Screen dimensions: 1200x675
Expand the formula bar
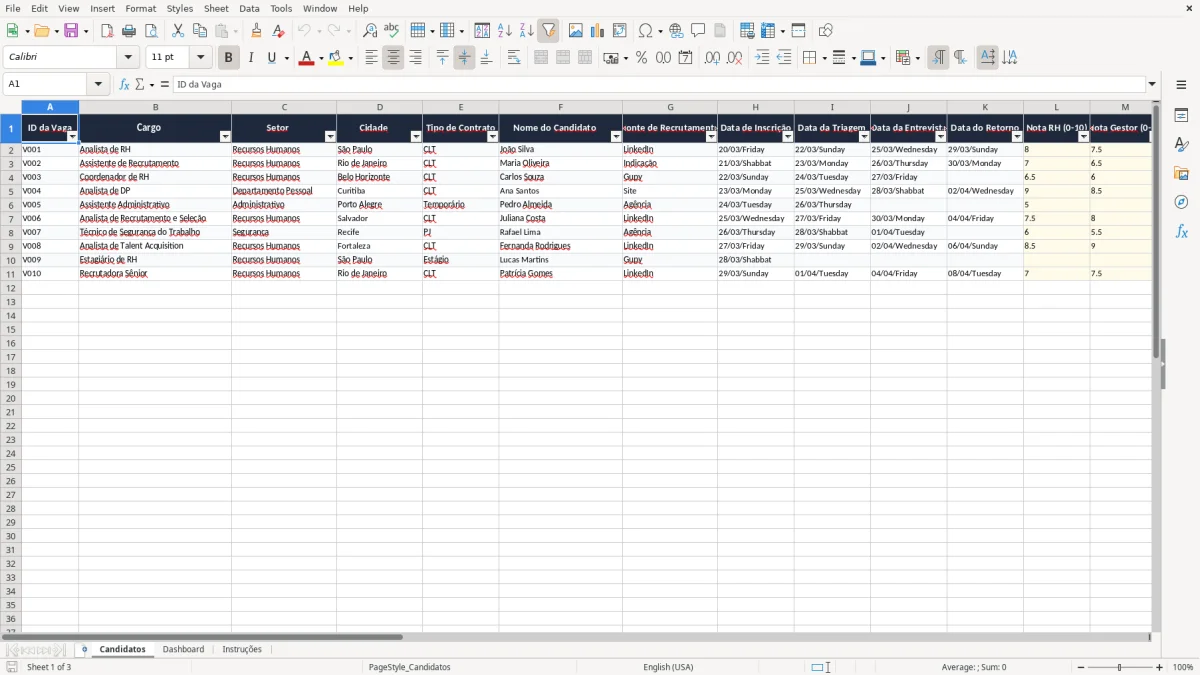pyautogui.click(x=1152, y=84)
